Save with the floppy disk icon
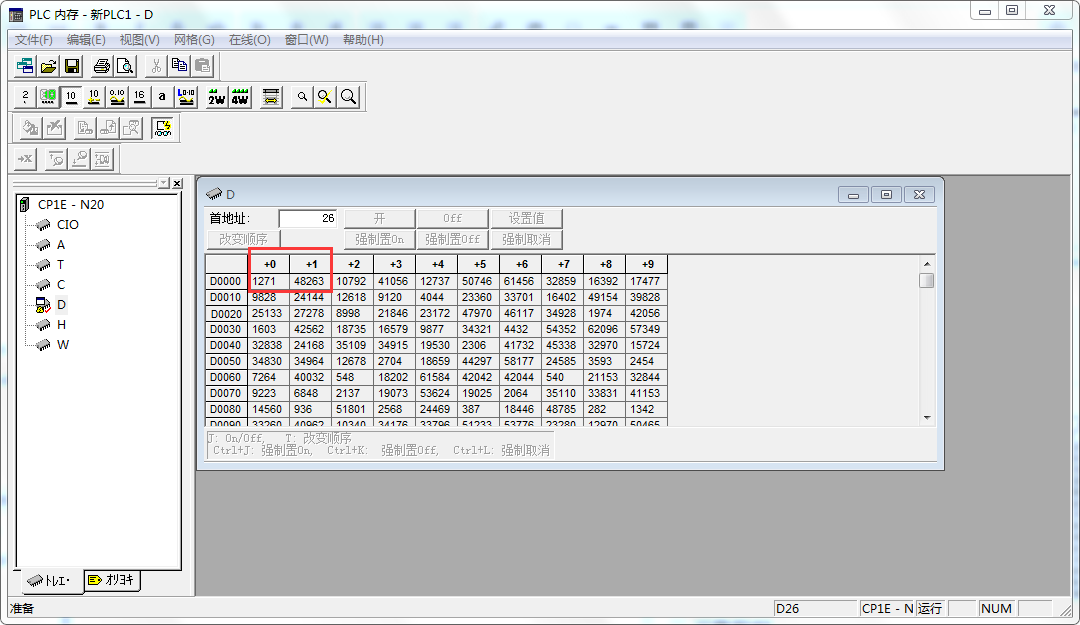The height and width of the screenshot is (625, 1080). pos(72,66)
